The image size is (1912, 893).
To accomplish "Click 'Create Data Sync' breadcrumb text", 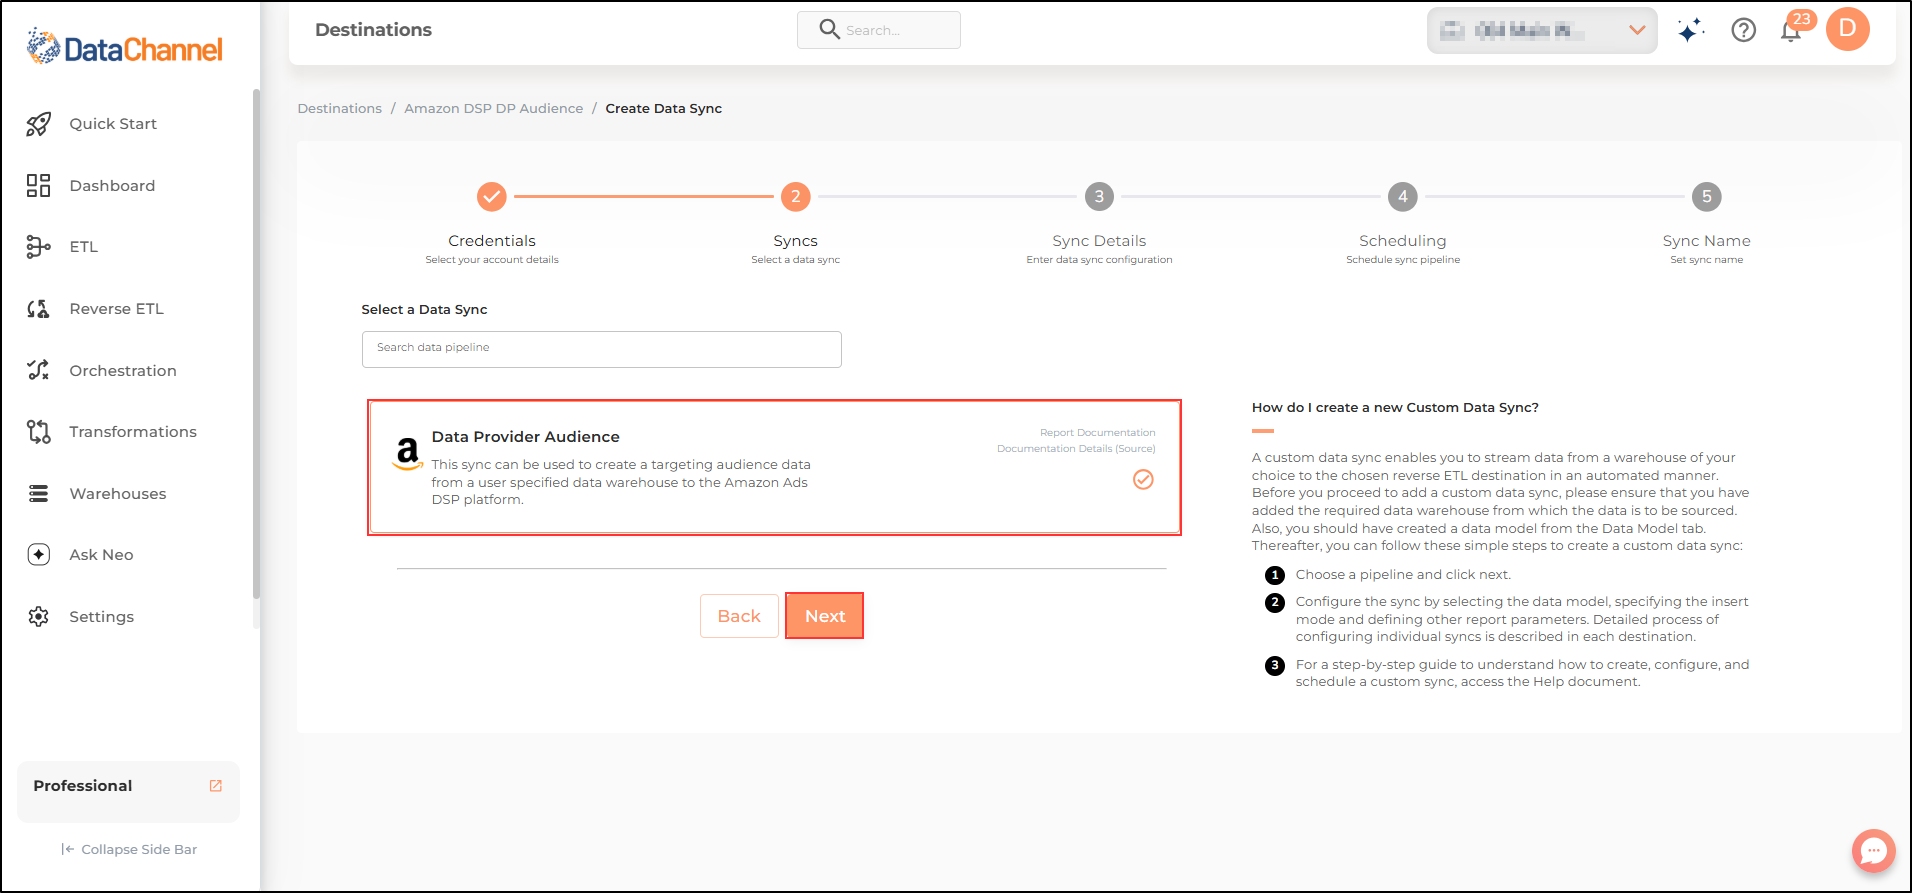I will 663,108.
